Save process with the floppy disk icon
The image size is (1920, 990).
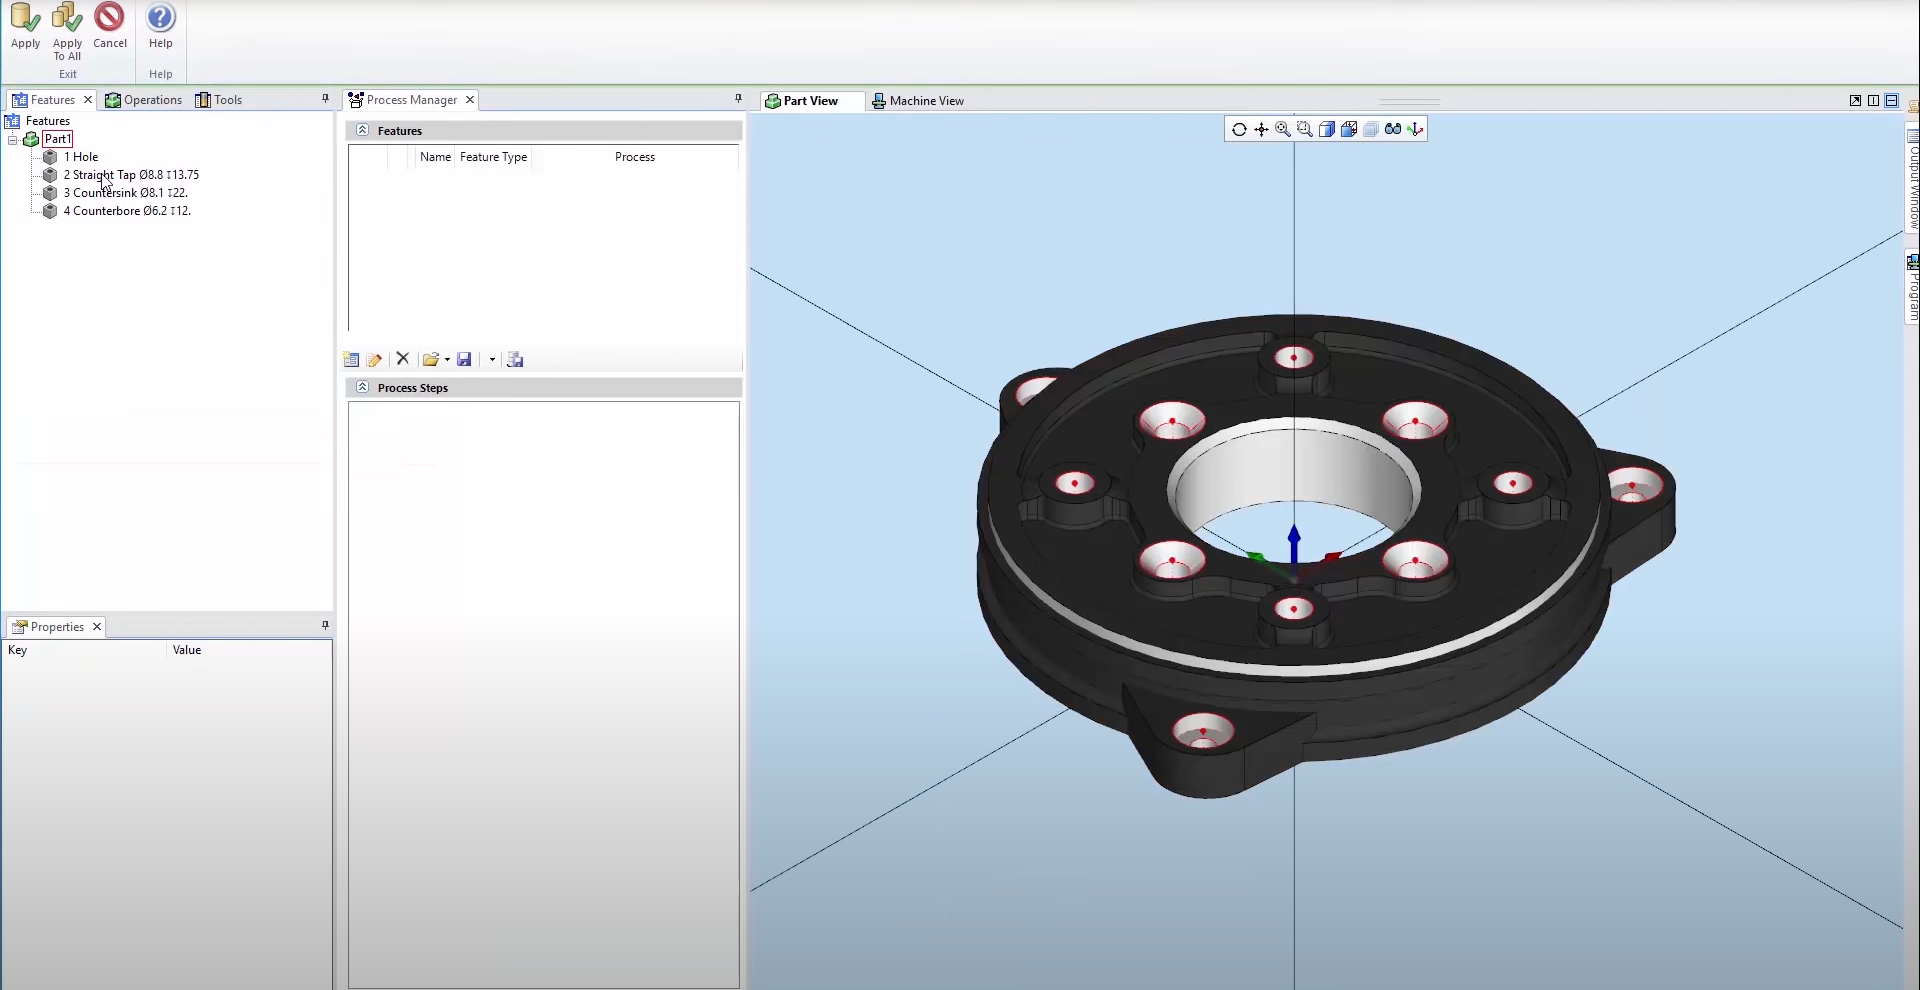pyautogui.click(x=464, y=360)
